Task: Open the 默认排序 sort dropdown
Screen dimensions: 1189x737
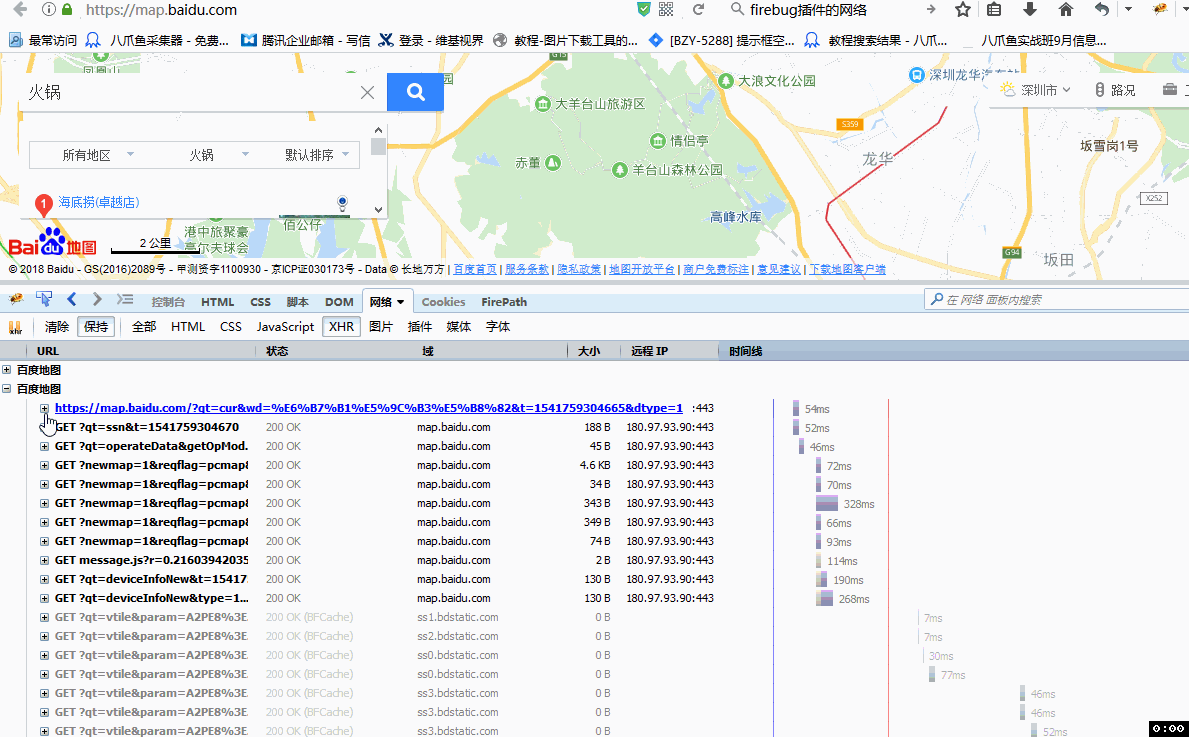Action: (x=317, y=155)
